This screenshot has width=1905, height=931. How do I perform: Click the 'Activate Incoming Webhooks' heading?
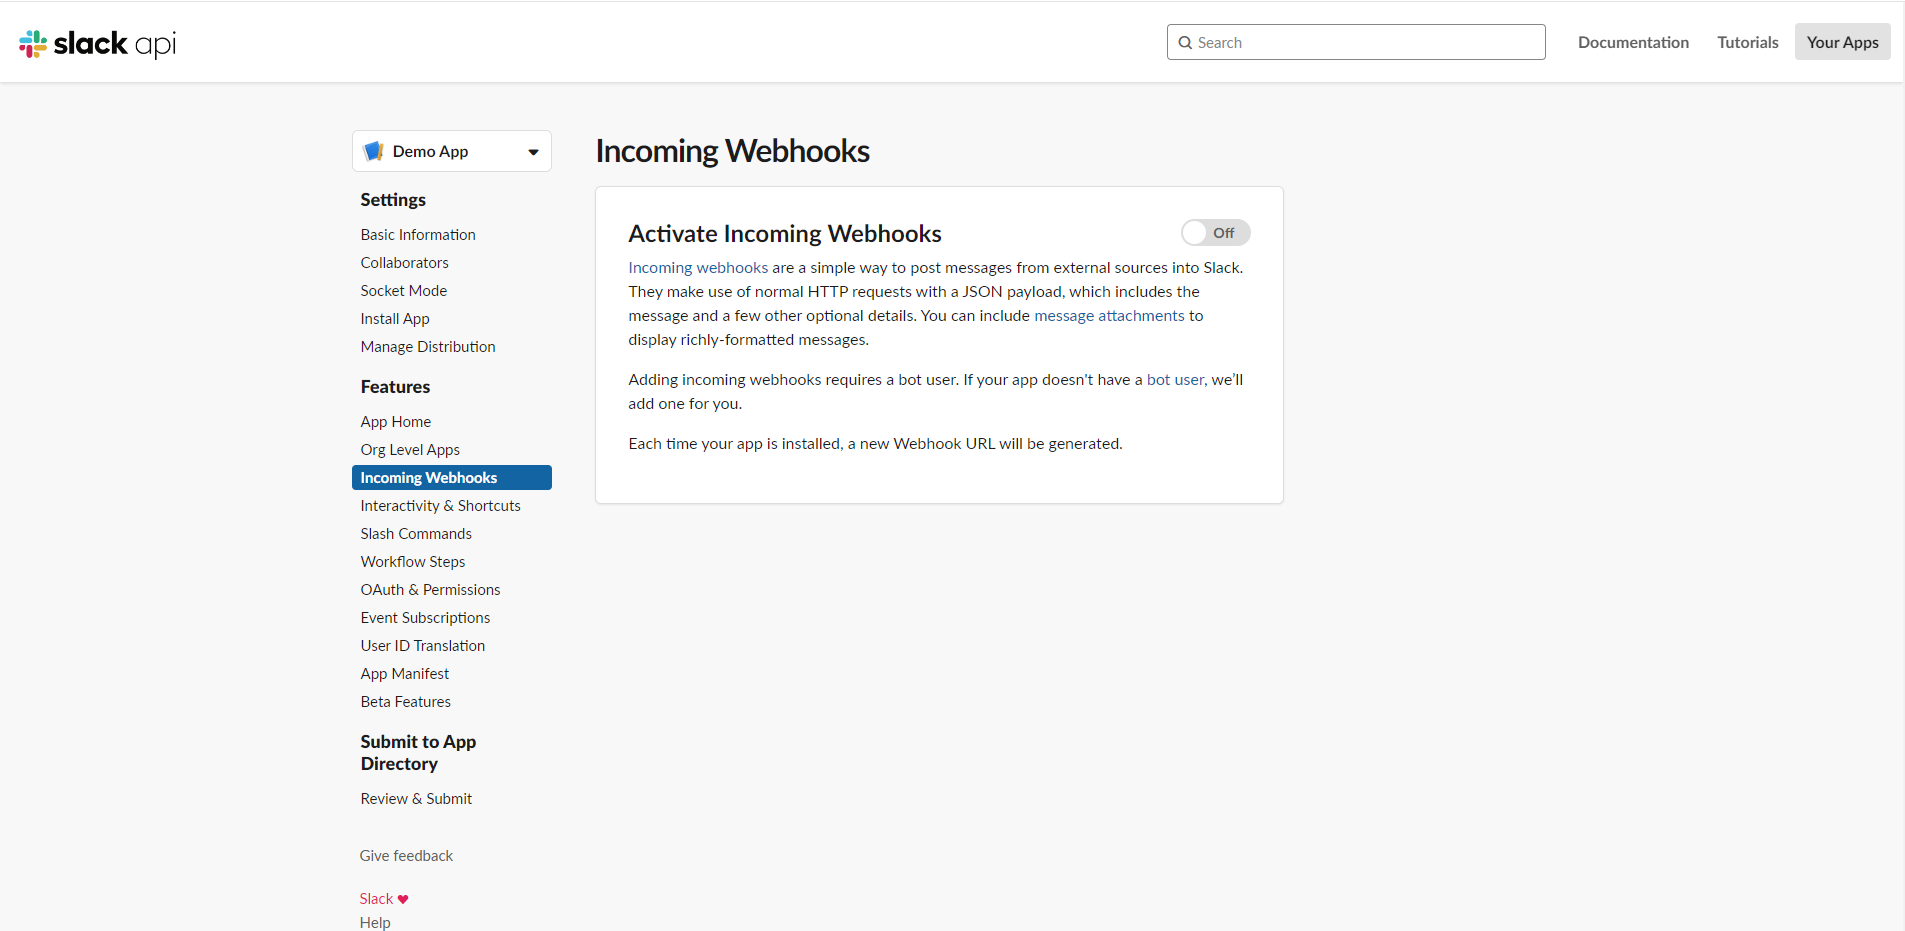coord(785,233)
